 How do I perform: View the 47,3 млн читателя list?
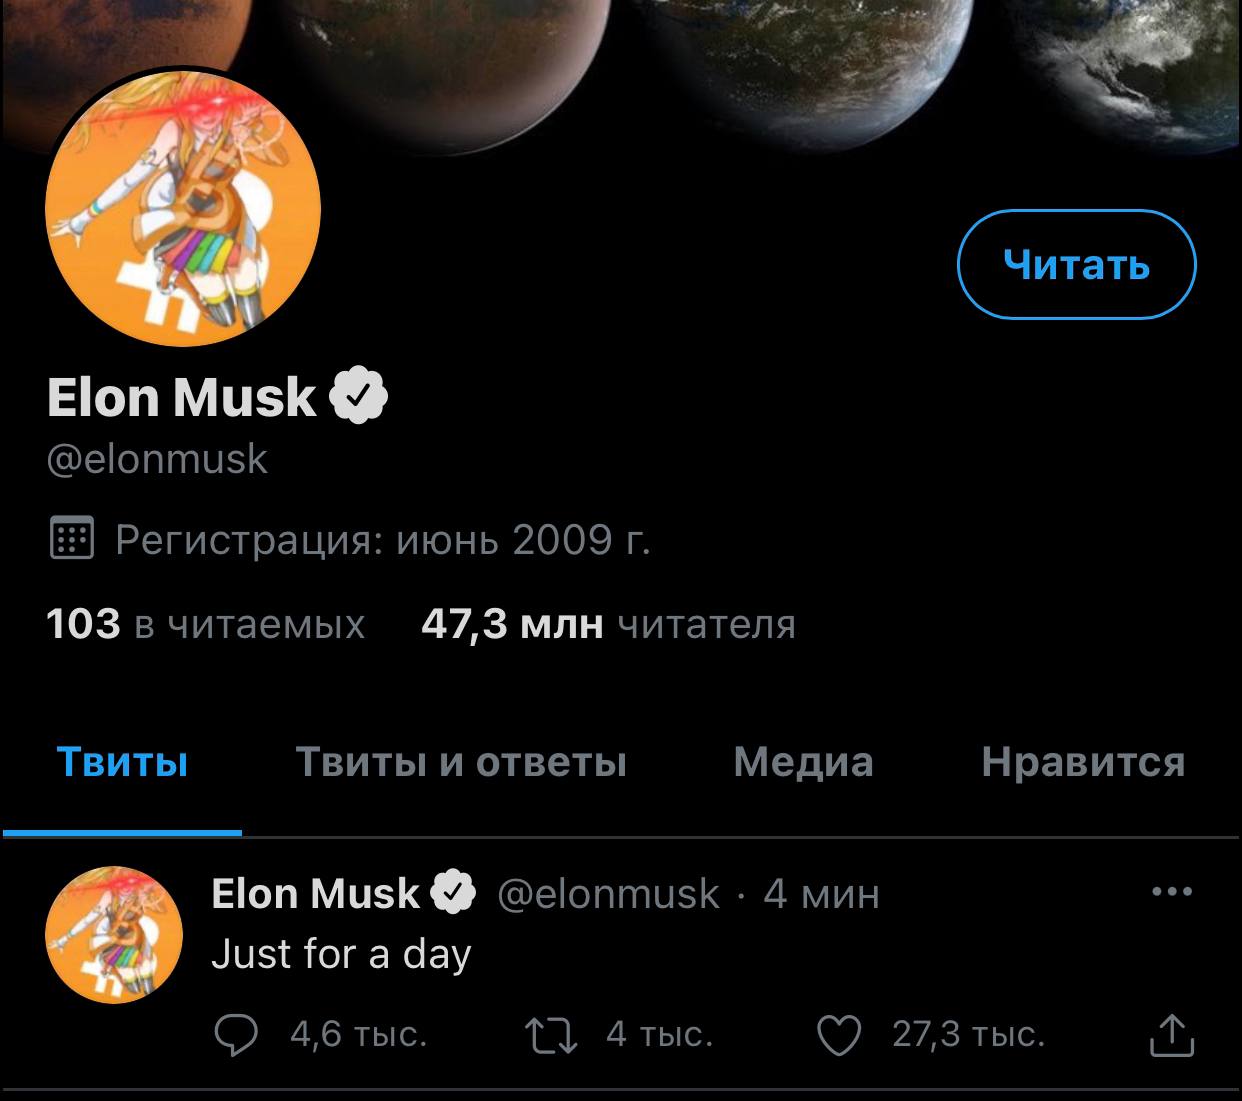(608, 624)
